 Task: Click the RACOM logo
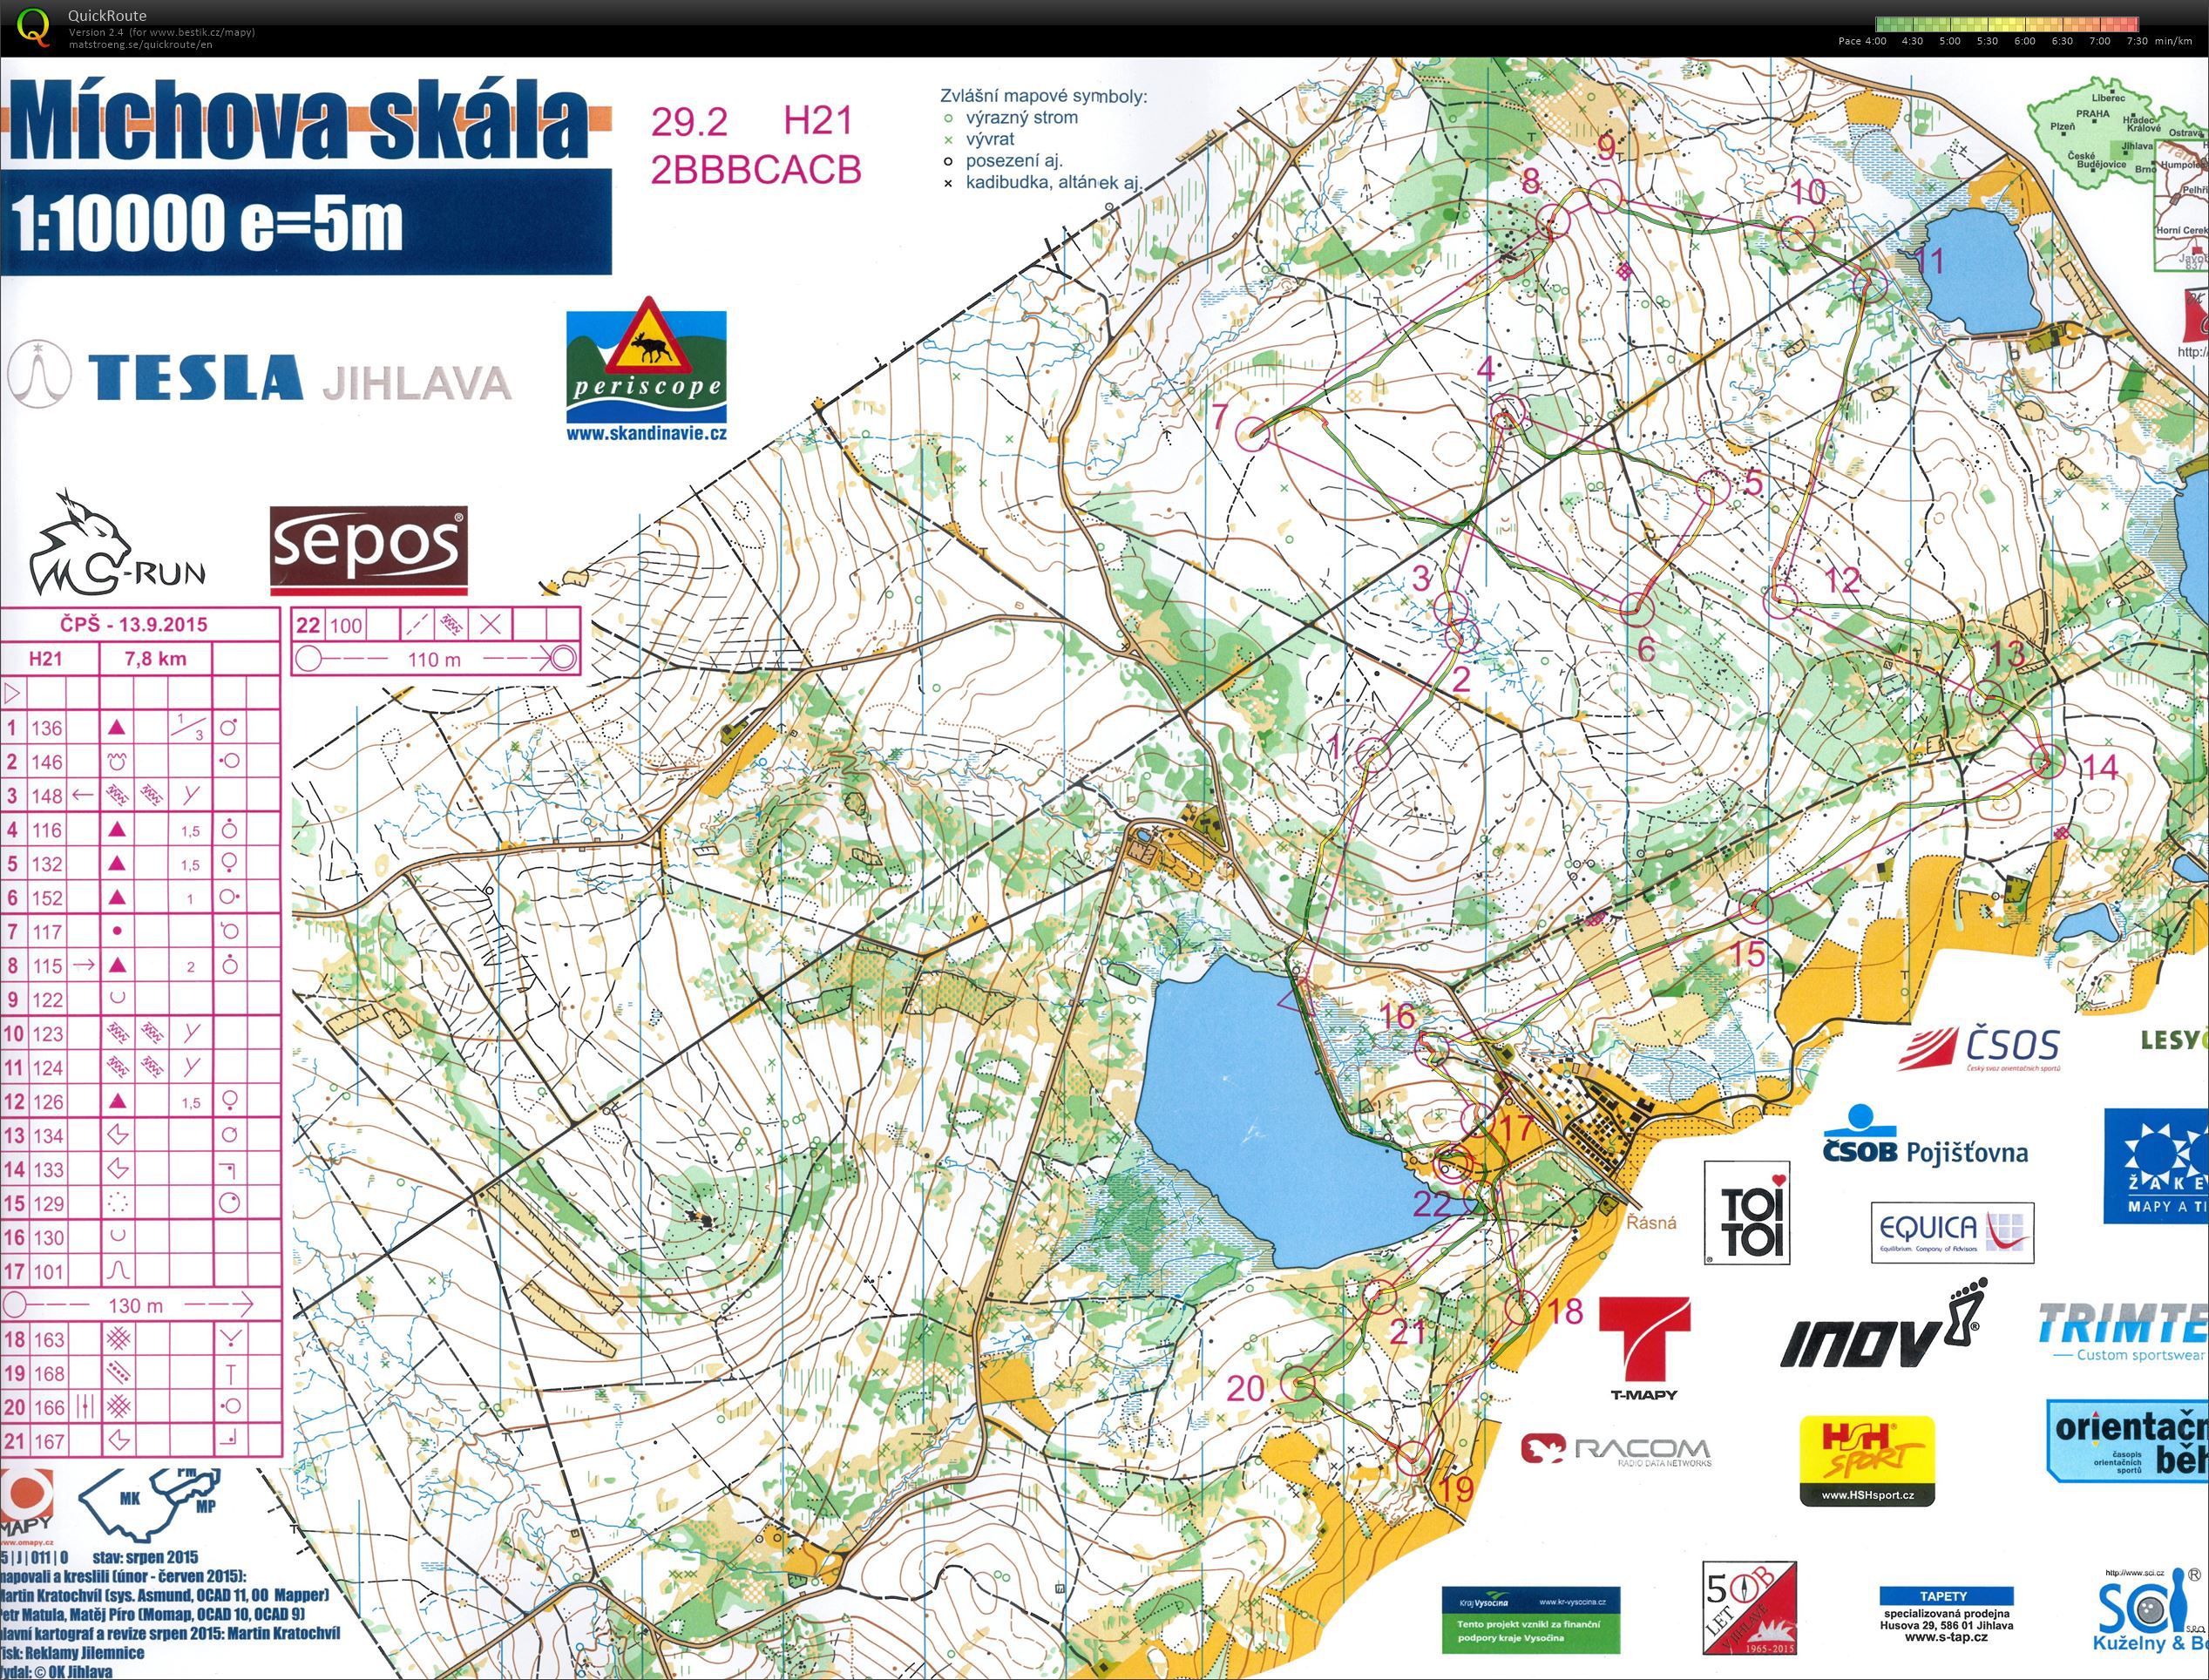click(1616, 1450)
